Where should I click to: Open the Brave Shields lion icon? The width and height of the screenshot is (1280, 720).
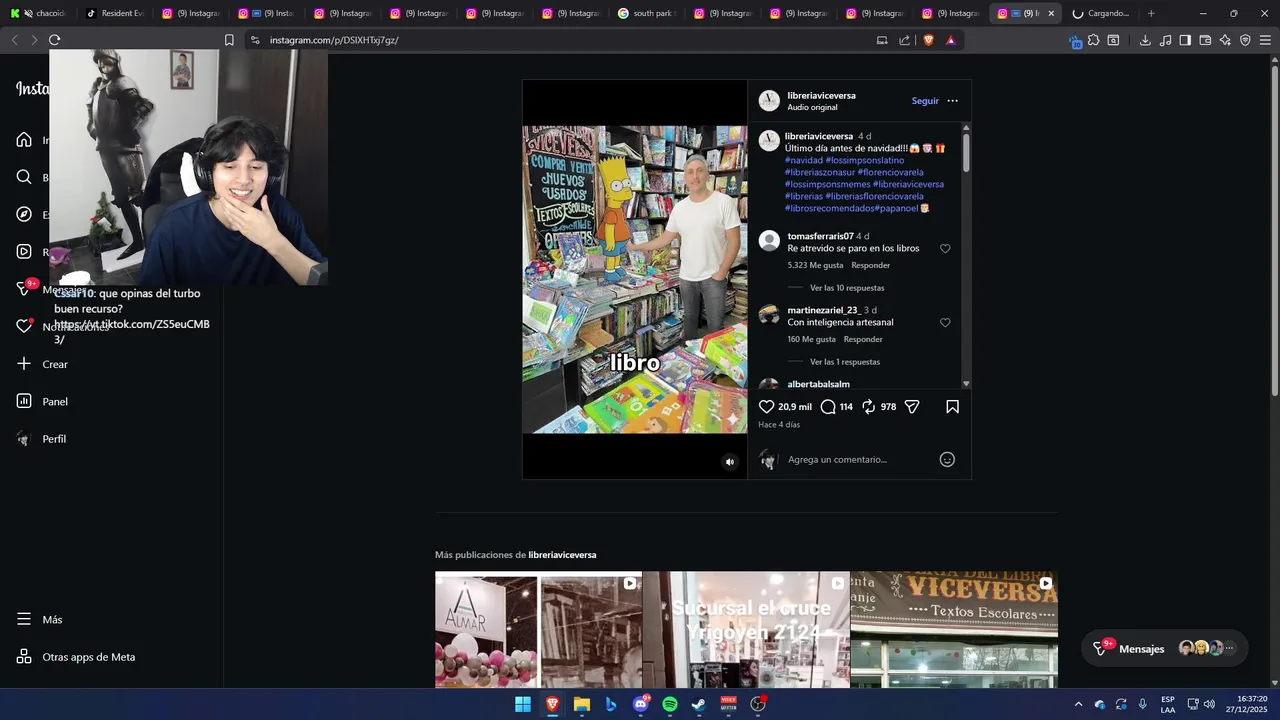928,40
